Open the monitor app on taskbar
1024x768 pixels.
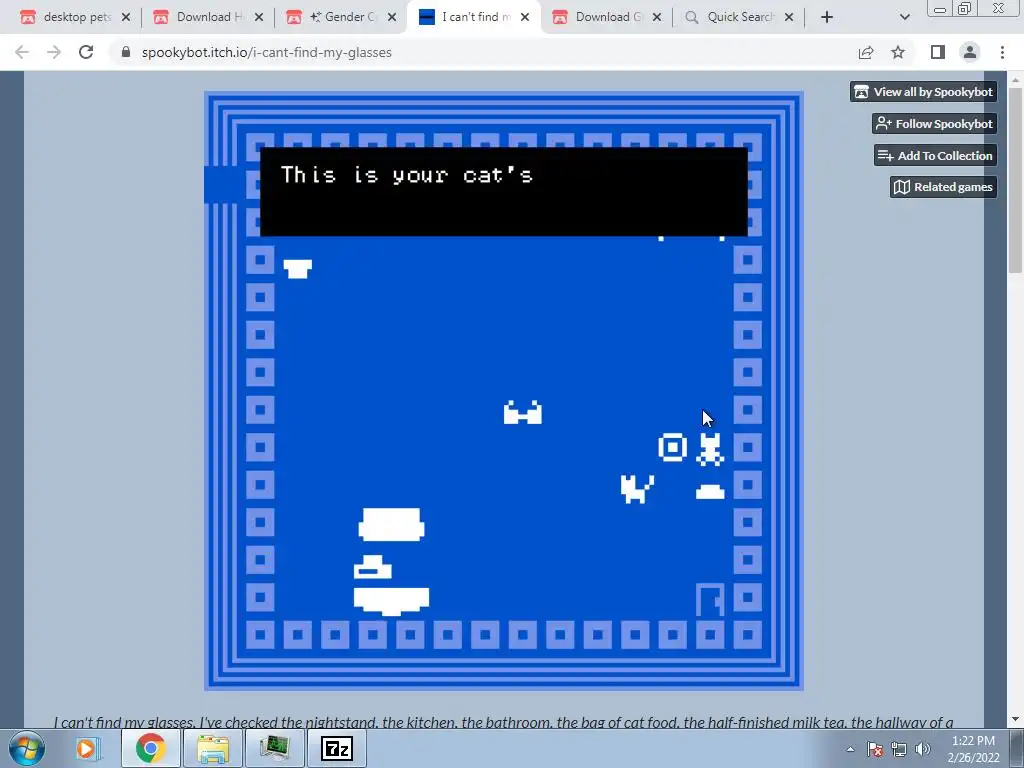click(x=275, y=748)
